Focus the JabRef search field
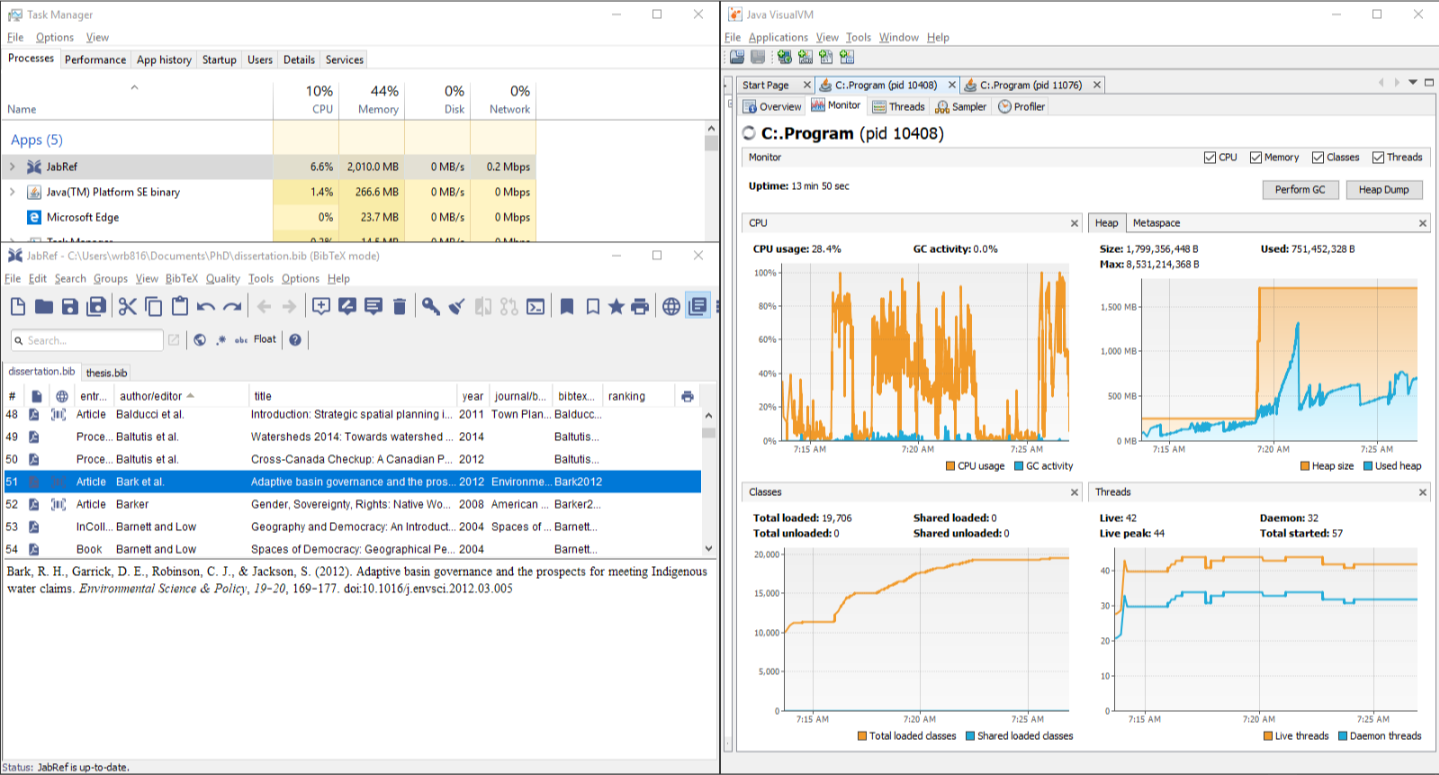 pos(87,340)
